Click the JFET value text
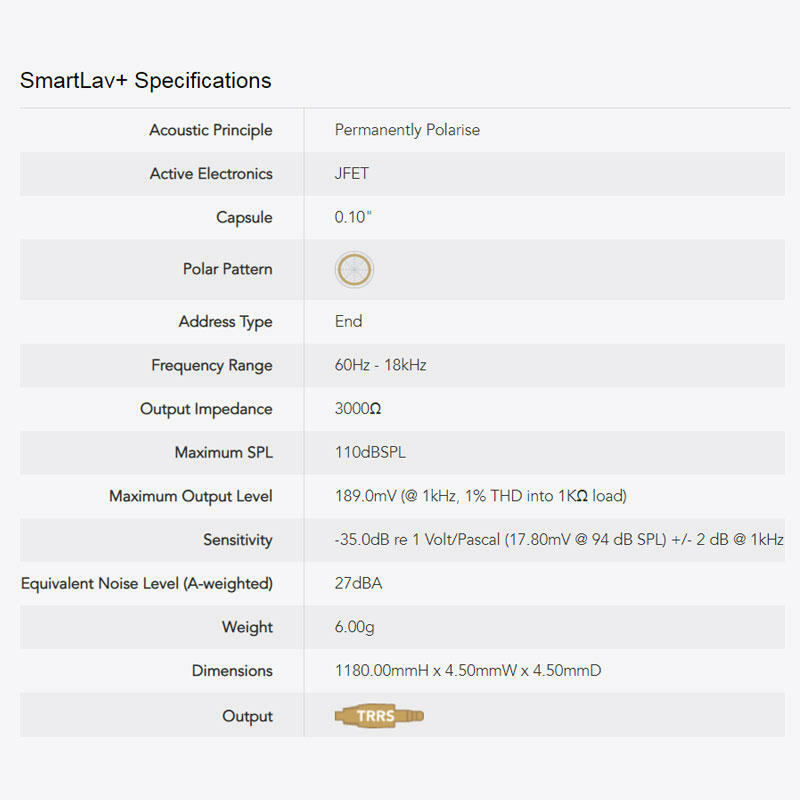The width and height of the screenshot is (800, 800). [352, 174]
